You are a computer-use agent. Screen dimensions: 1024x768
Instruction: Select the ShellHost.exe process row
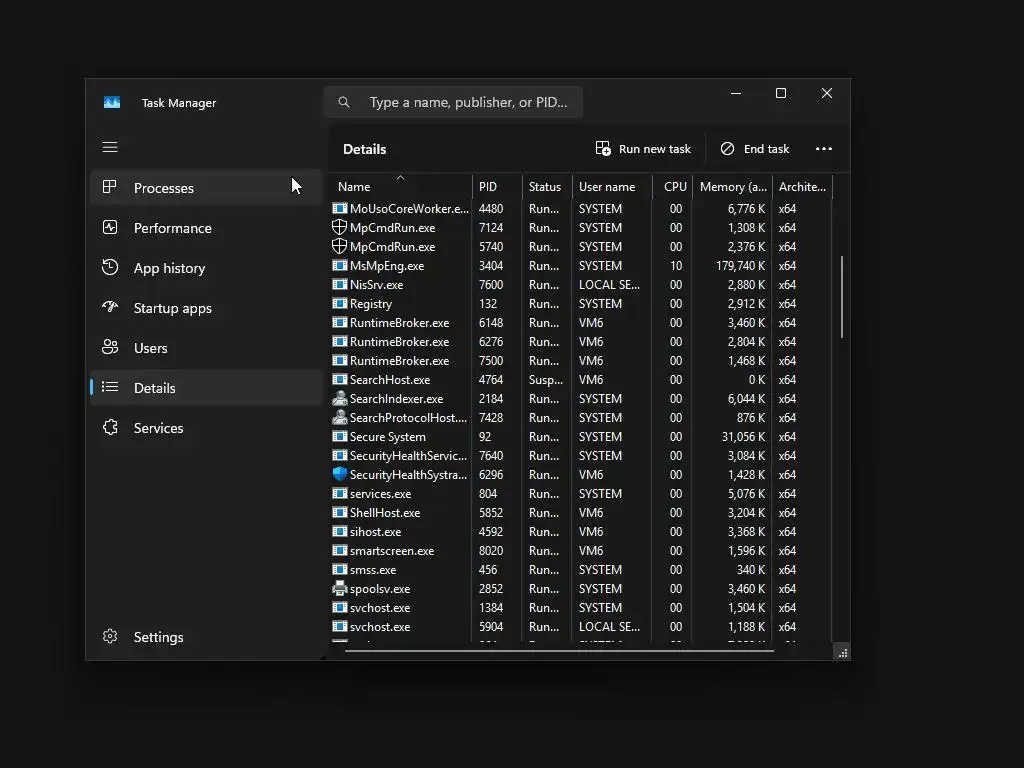[580, 512]
